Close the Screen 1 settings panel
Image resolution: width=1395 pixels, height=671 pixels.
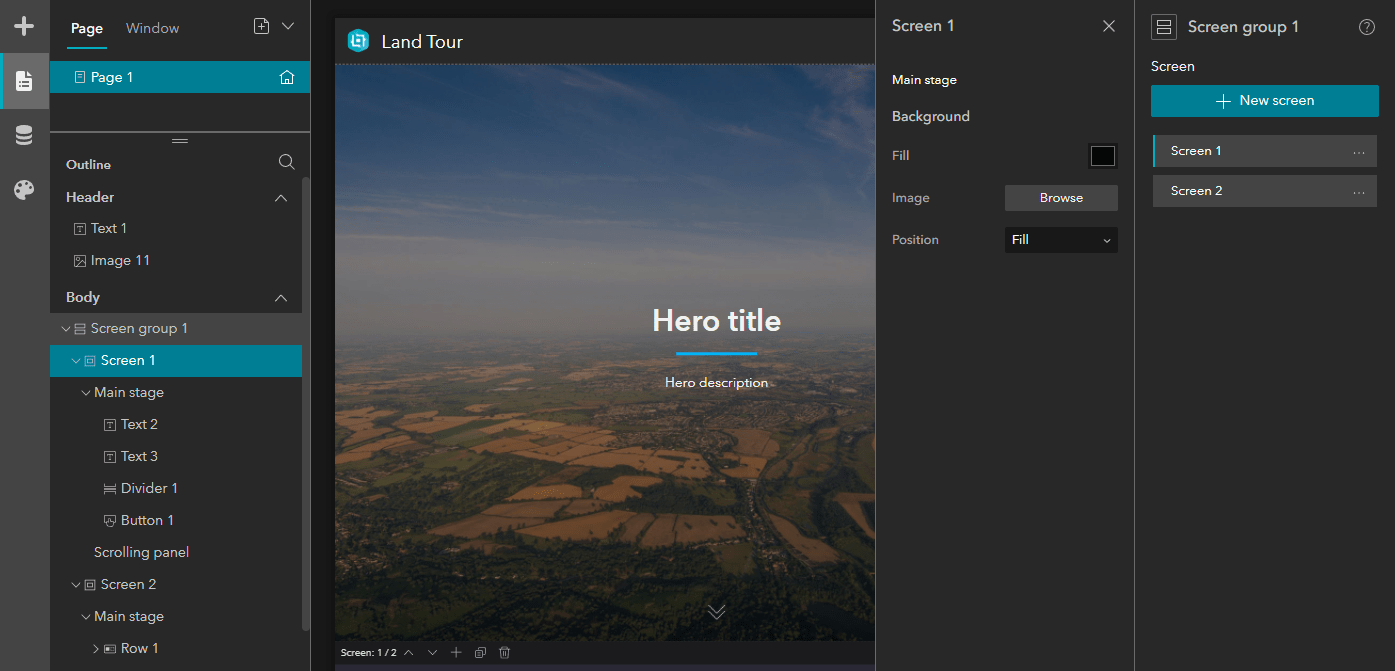[1109, 26]
